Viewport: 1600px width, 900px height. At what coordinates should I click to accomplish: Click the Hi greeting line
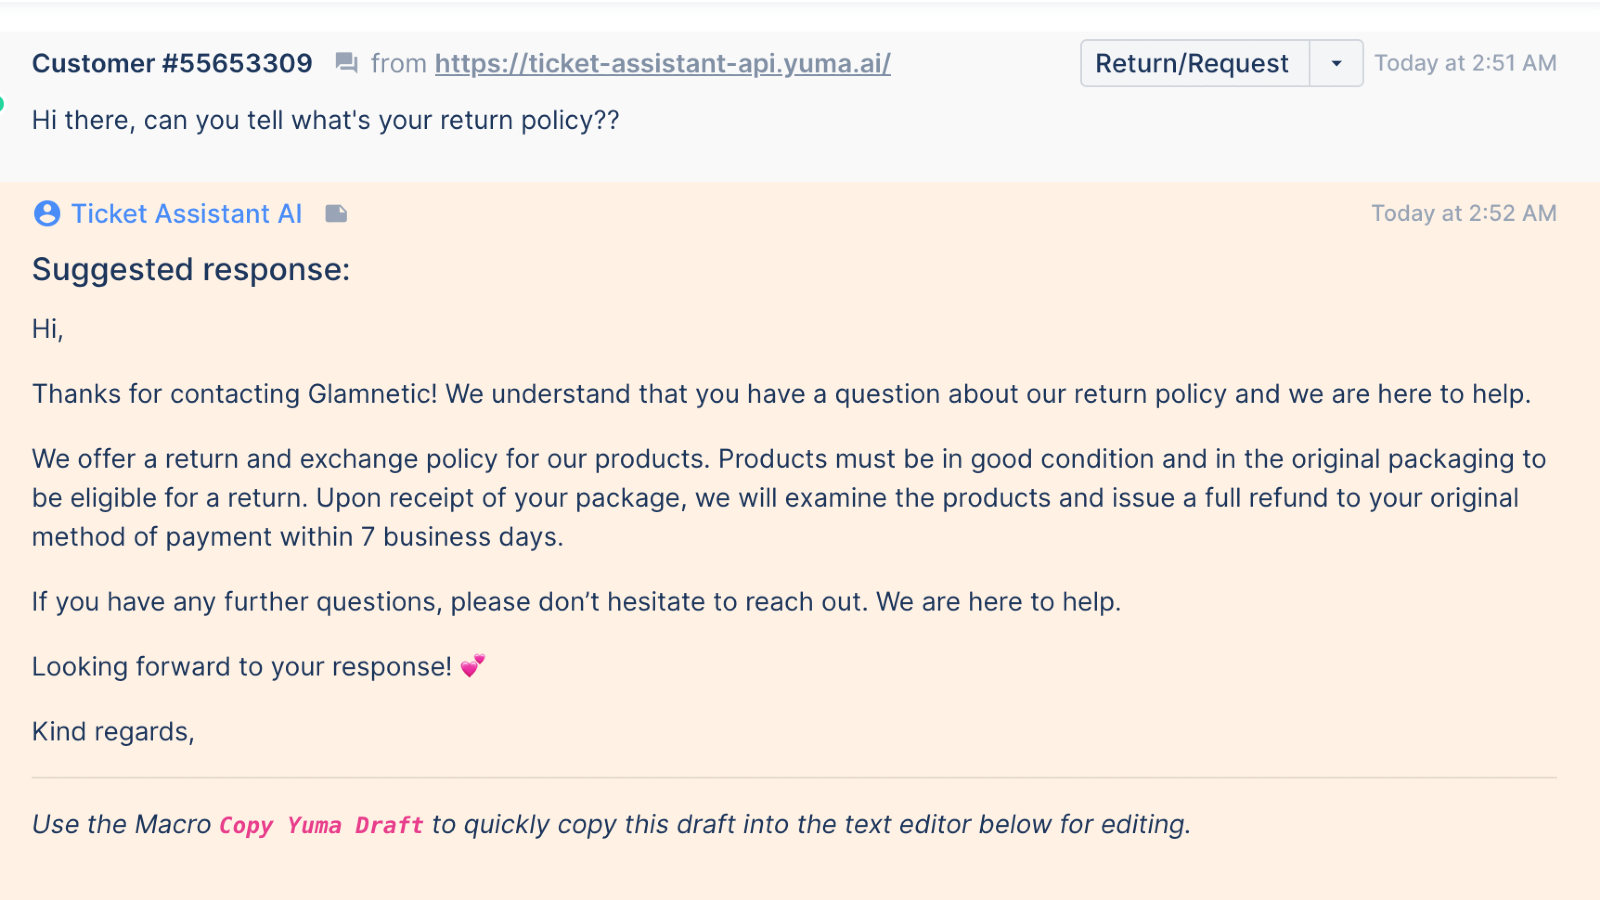(x=48, y=329)
